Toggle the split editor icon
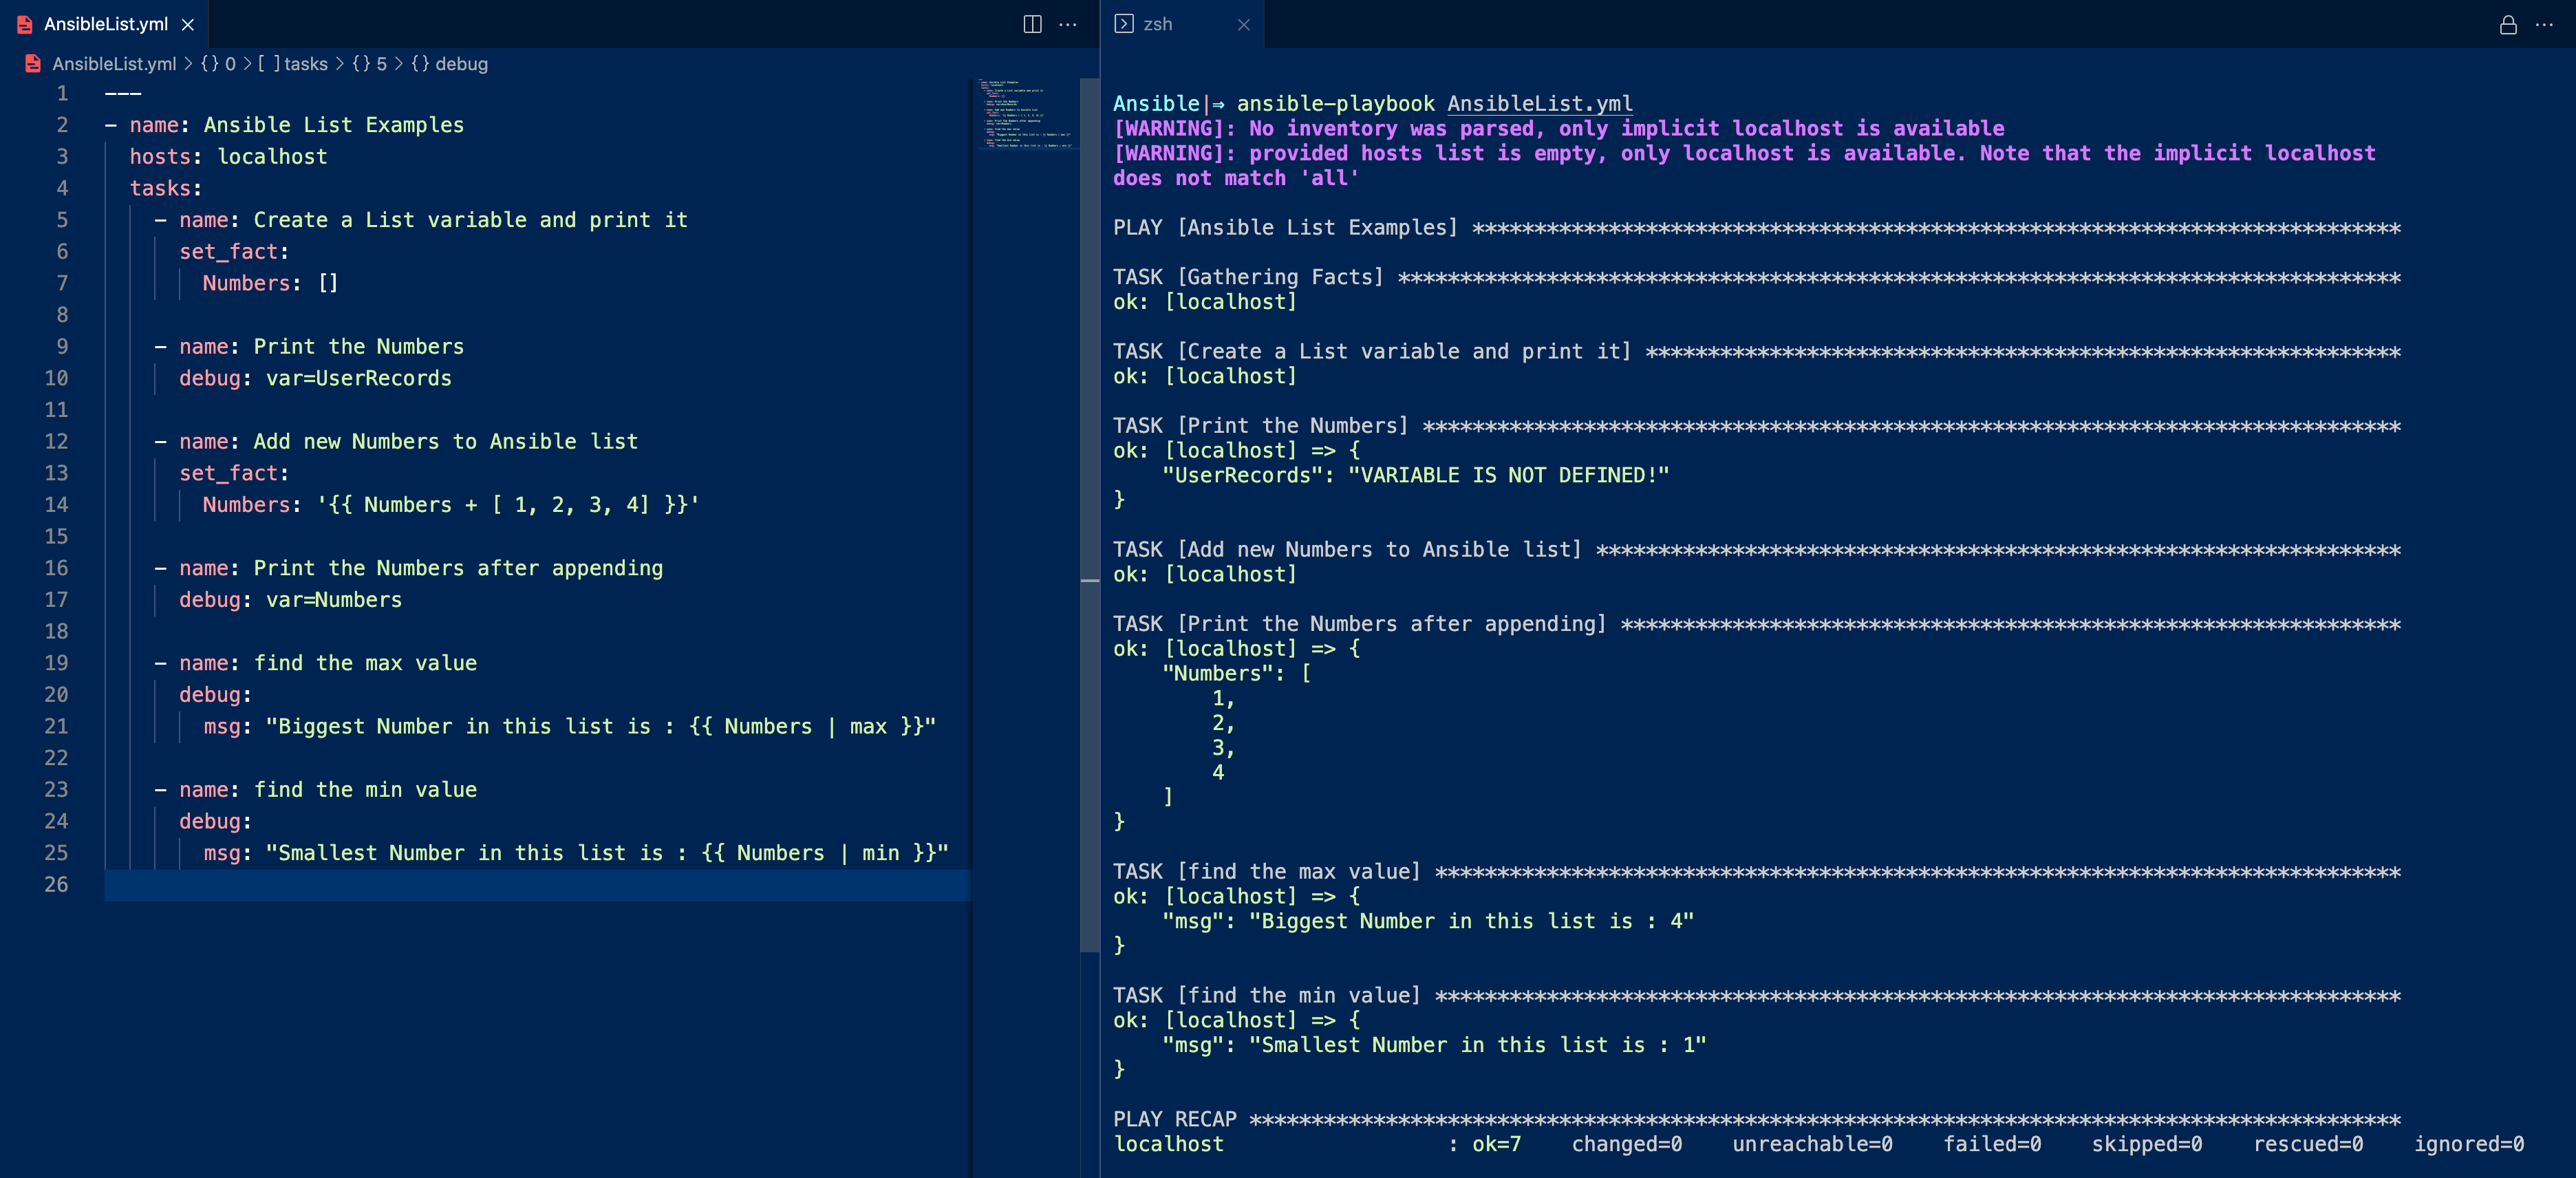The image size is (2576, 1178). (x=1032, y=25)
